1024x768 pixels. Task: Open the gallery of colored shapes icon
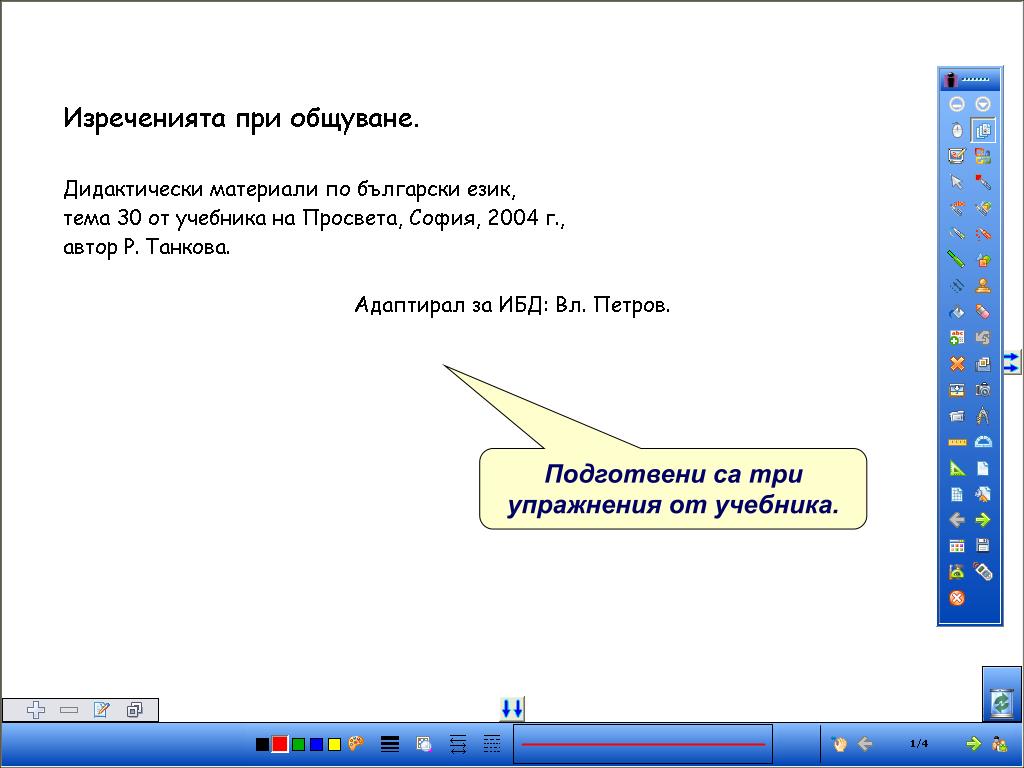[x=983, y=156]
